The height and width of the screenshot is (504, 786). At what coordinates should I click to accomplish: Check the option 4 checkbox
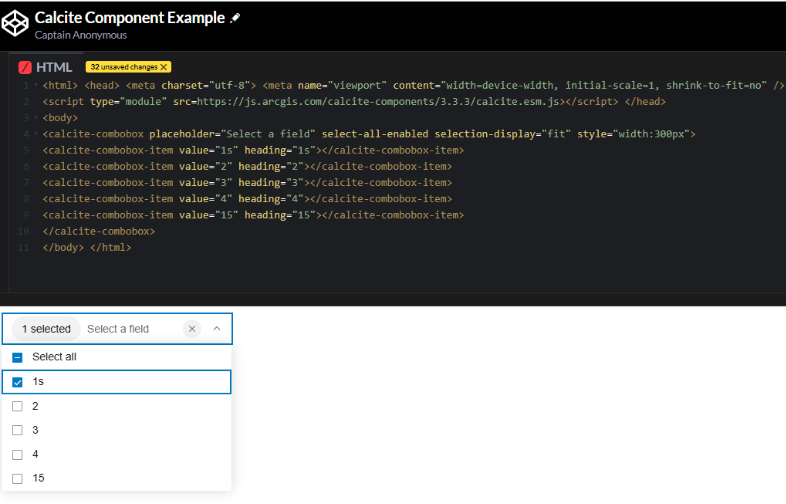[18, 454]
